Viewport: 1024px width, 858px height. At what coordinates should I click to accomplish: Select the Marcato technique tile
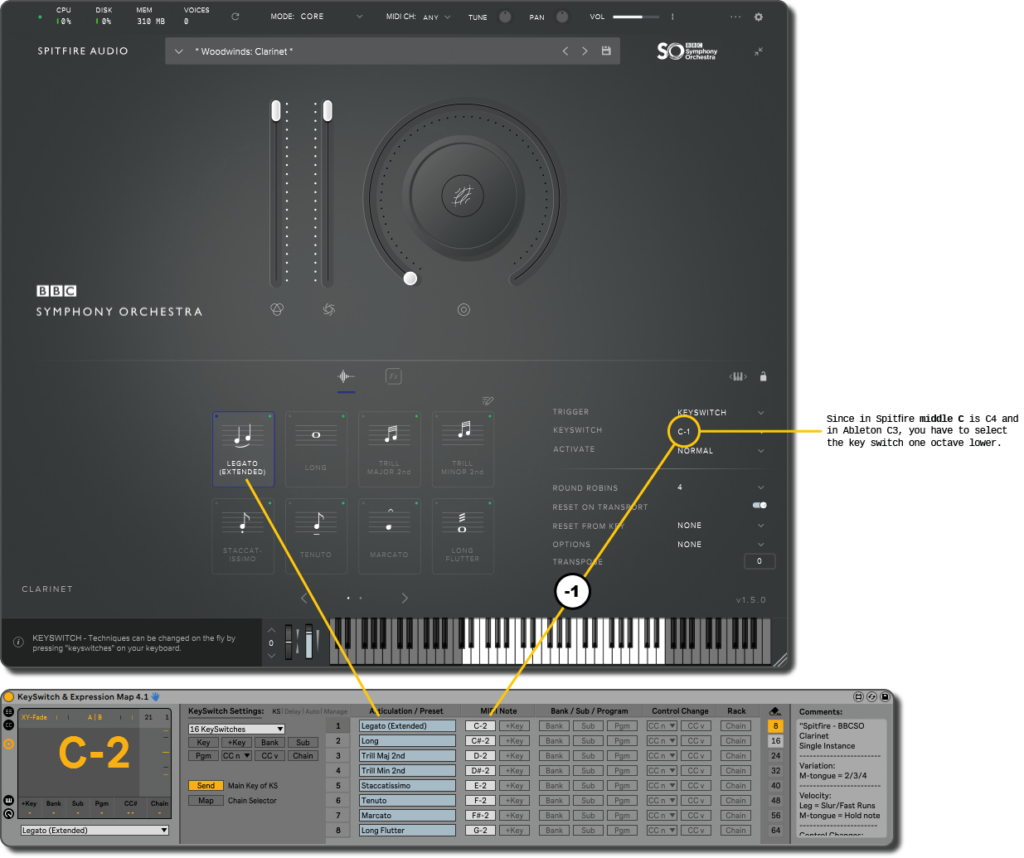tap(389, 537)
